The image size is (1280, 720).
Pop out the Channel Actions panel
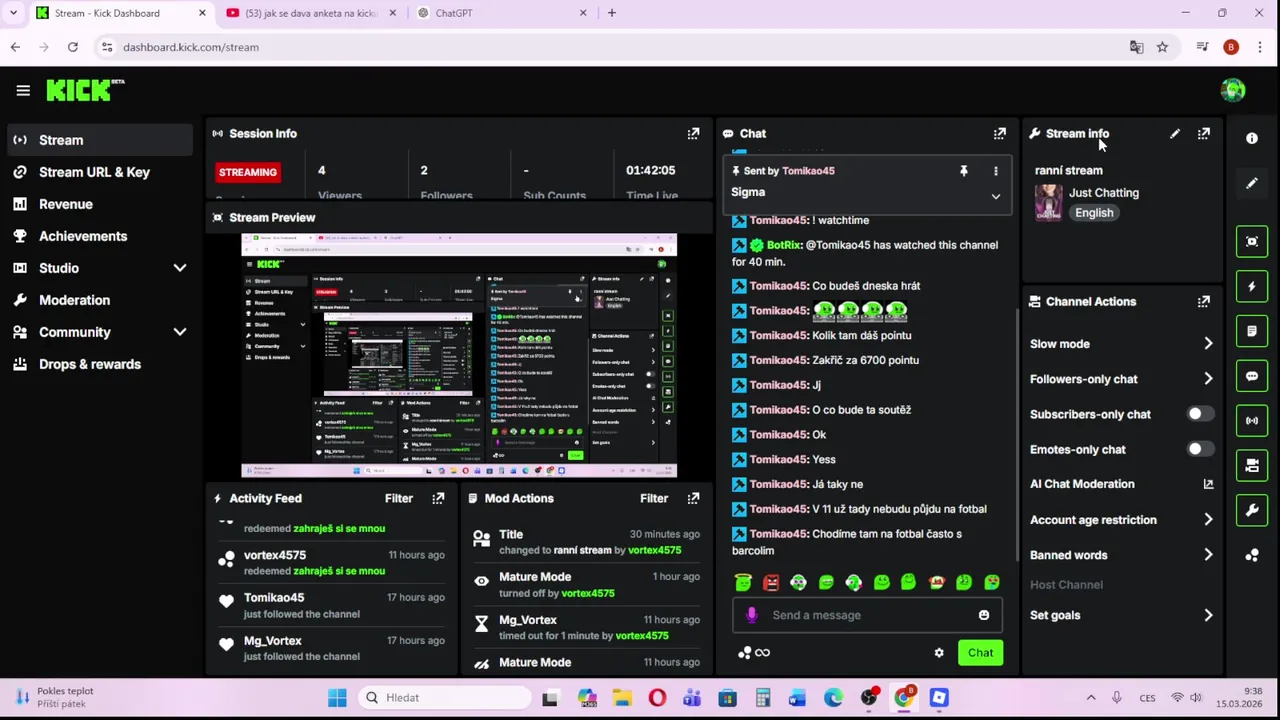pos(1204,301)
